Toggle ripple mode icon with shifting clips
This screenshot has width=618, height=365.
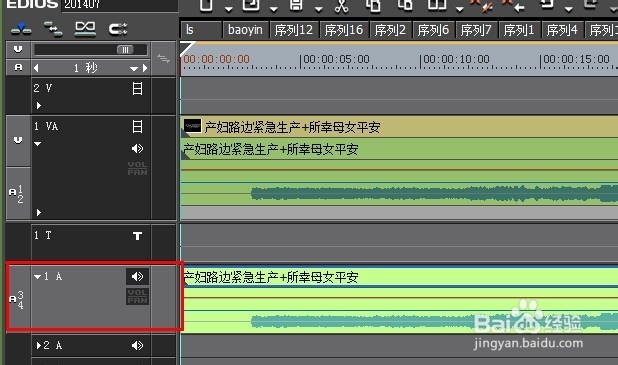(53, 29)
